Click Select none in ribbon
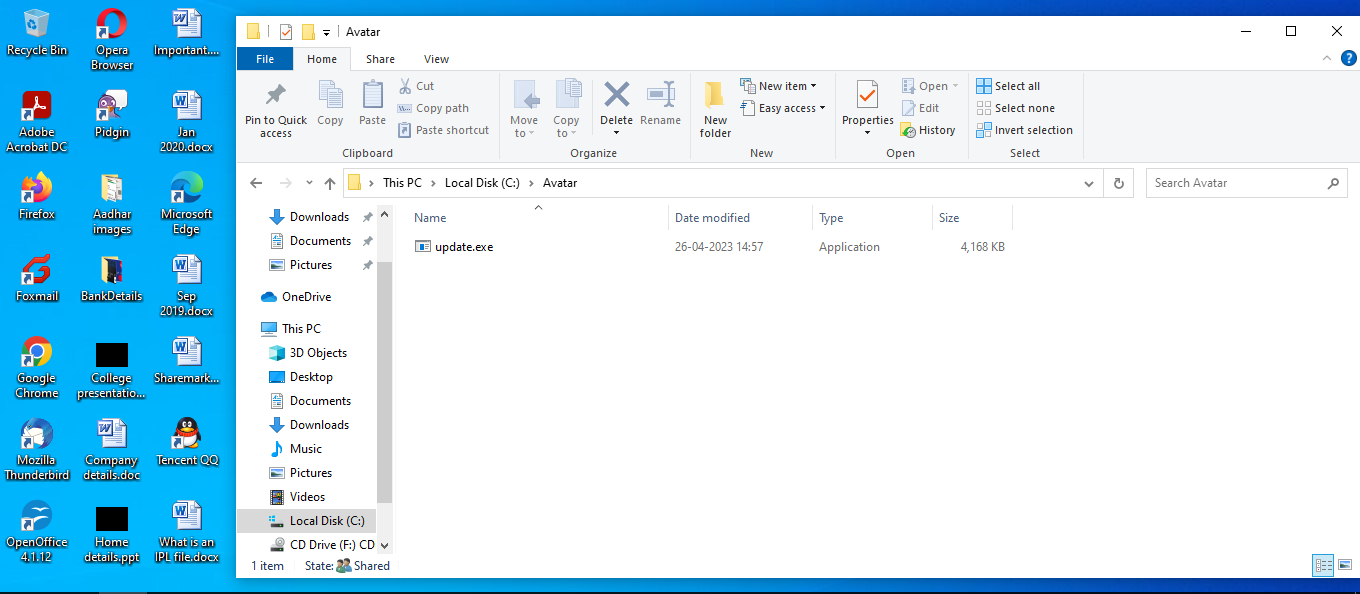Image resolution: width=1360 pixels, height=594 pixels. 1015,107
